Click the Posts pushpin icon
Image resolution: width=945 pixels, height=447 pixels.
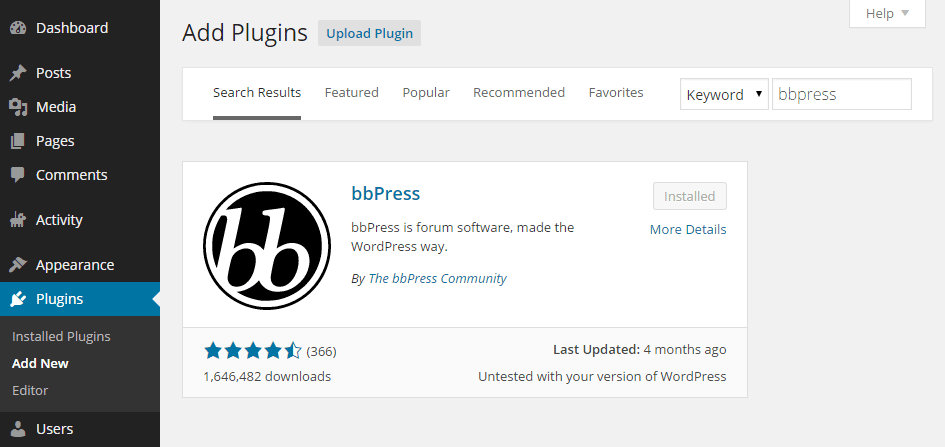pyautogui.click(x=18, y=73)
